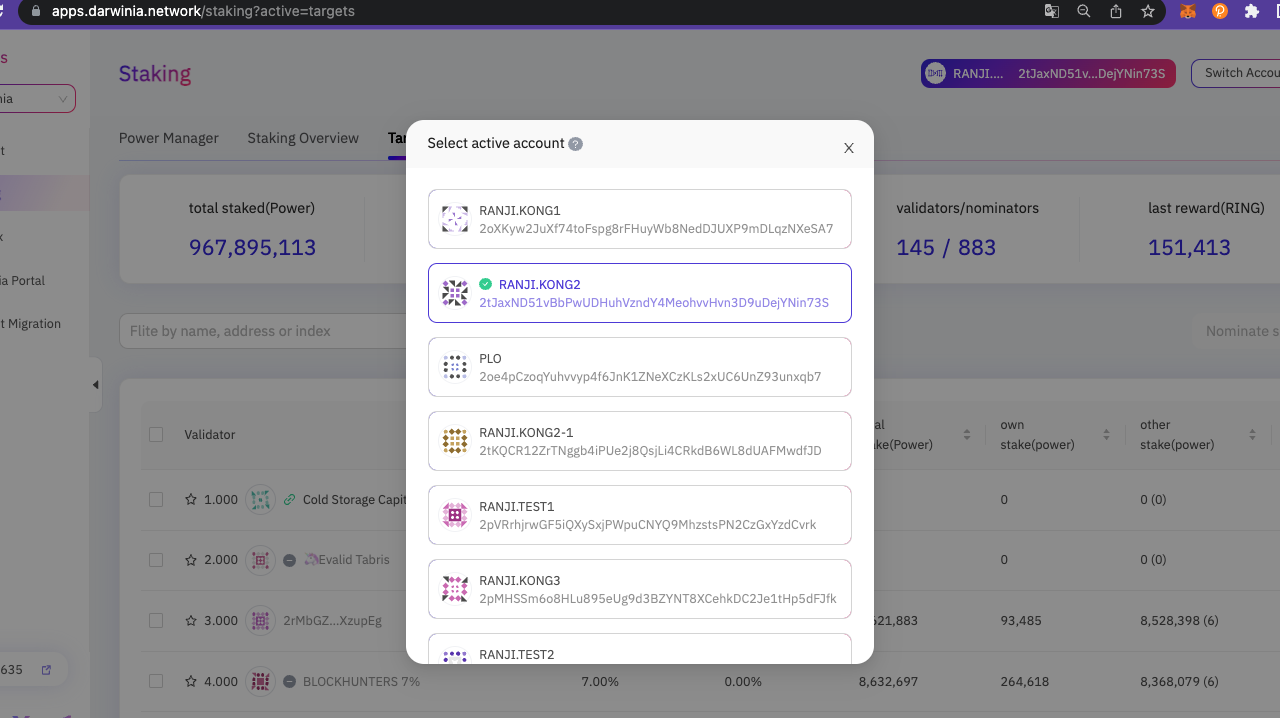Favorite the Cold Storage Capital validator via its star
Viewport: 1280px width, 718px height.
[189, 499]
